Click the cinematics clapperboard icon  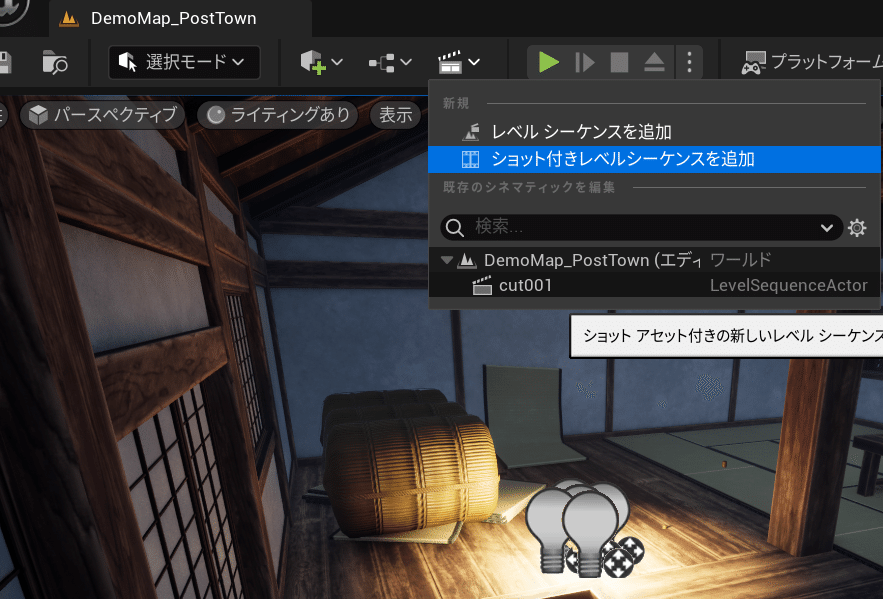coord(451,62)
